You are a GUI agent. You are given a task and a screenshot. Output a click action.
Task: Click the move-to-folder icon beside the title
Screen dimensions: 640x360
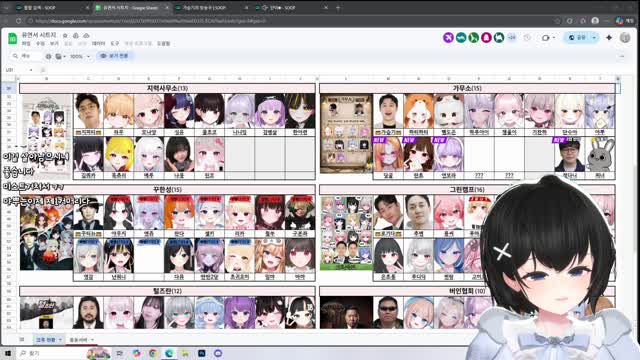[x=76, y=36]
